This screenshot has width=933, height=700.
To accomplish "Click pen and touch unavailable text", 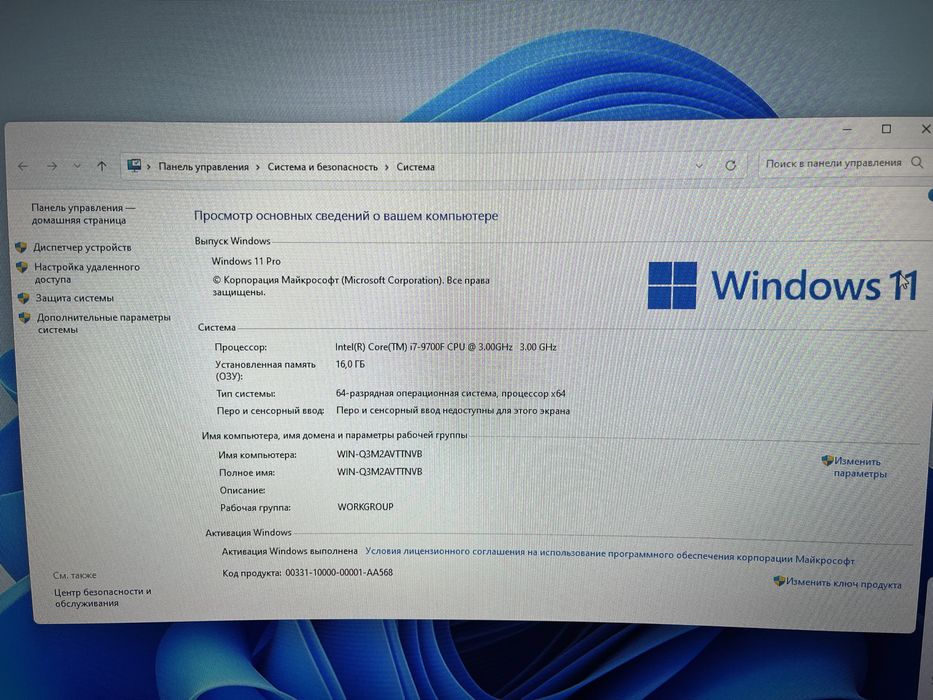I will pos(453,410).
